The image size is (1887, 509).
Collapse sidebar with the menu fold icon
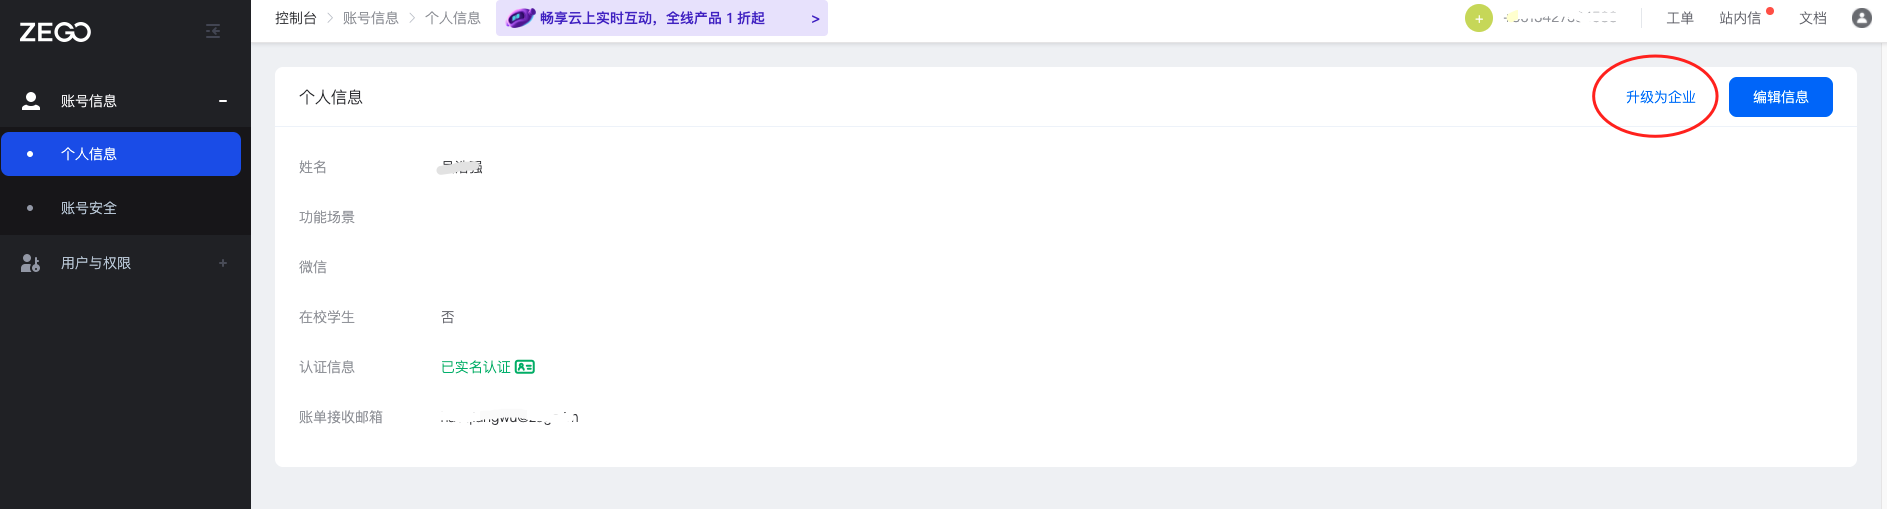213,32
